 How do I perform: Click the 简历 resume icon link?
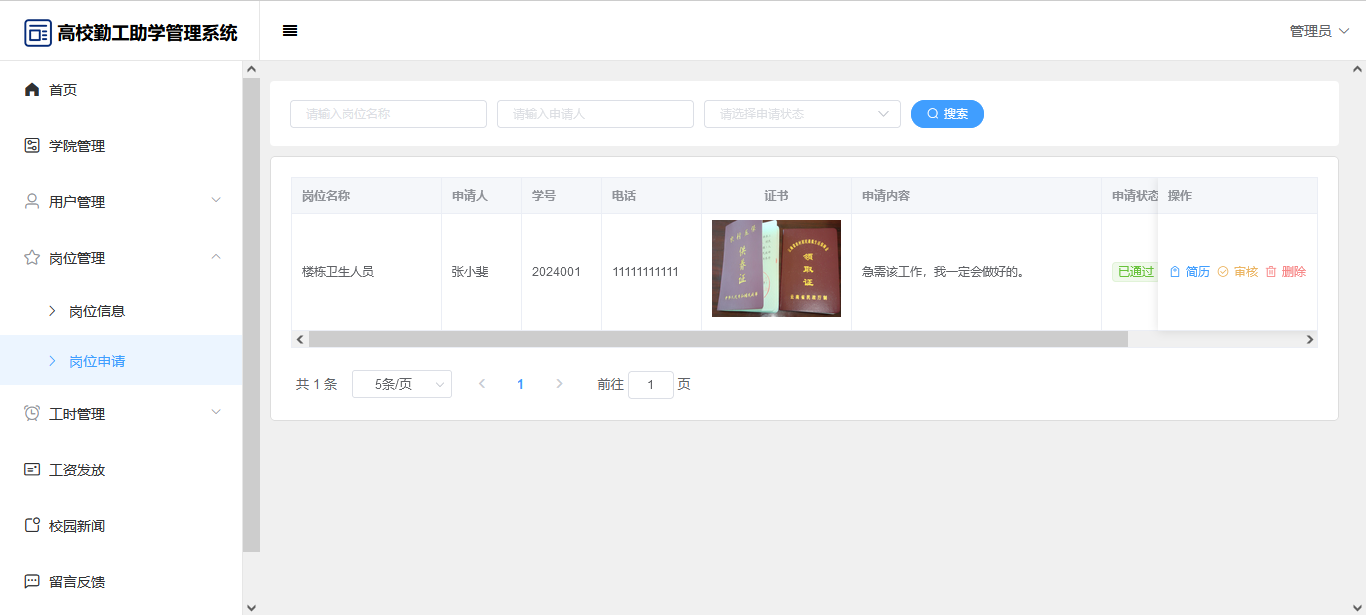[1189, 272]
